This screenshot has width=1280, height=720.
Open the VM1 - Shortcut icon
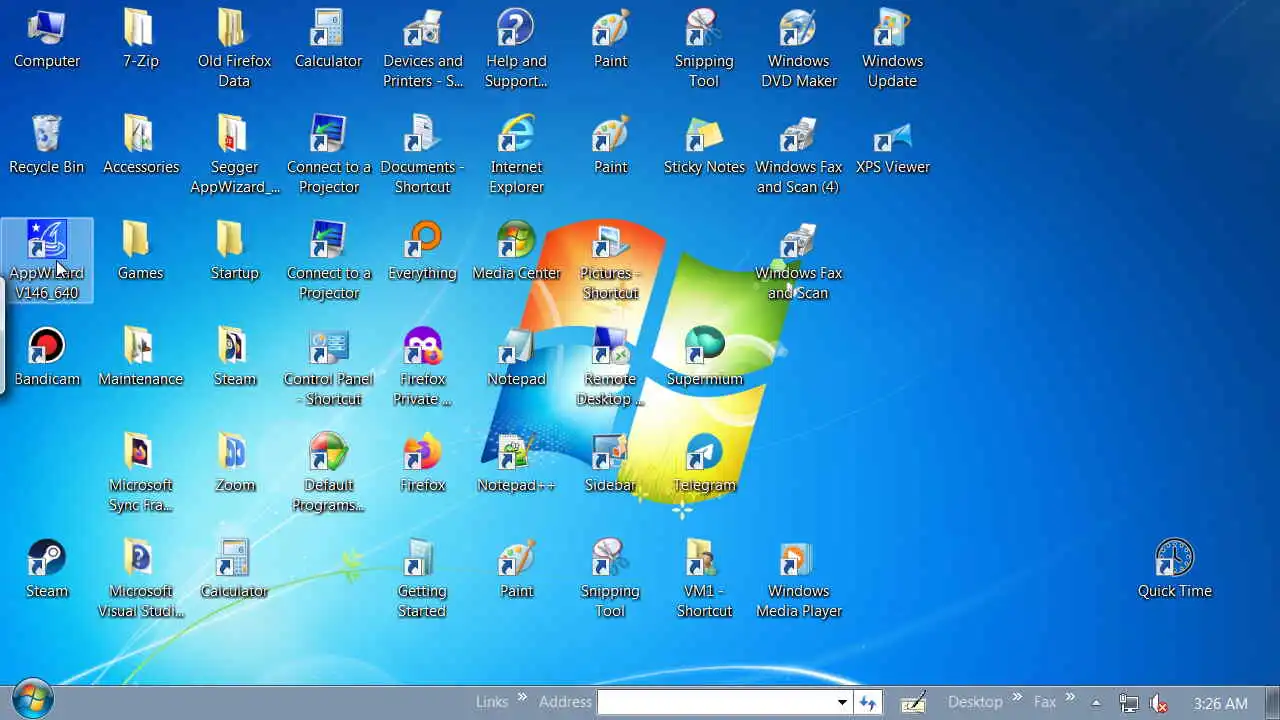pyautogui.click(x=705, y=580)
